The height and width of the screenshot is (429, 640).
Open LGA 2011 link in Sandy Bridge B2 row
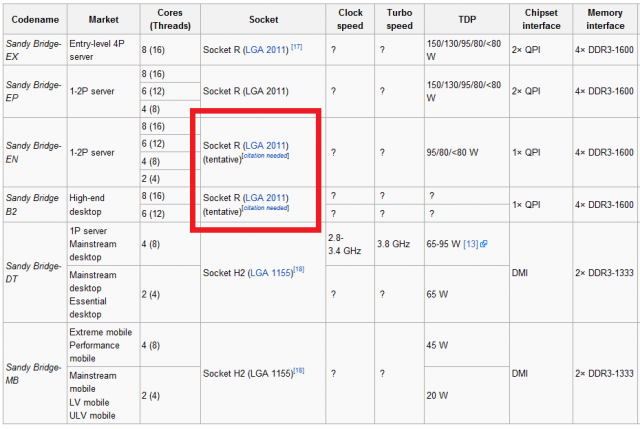pyautogui.click(x=267, y=198)
